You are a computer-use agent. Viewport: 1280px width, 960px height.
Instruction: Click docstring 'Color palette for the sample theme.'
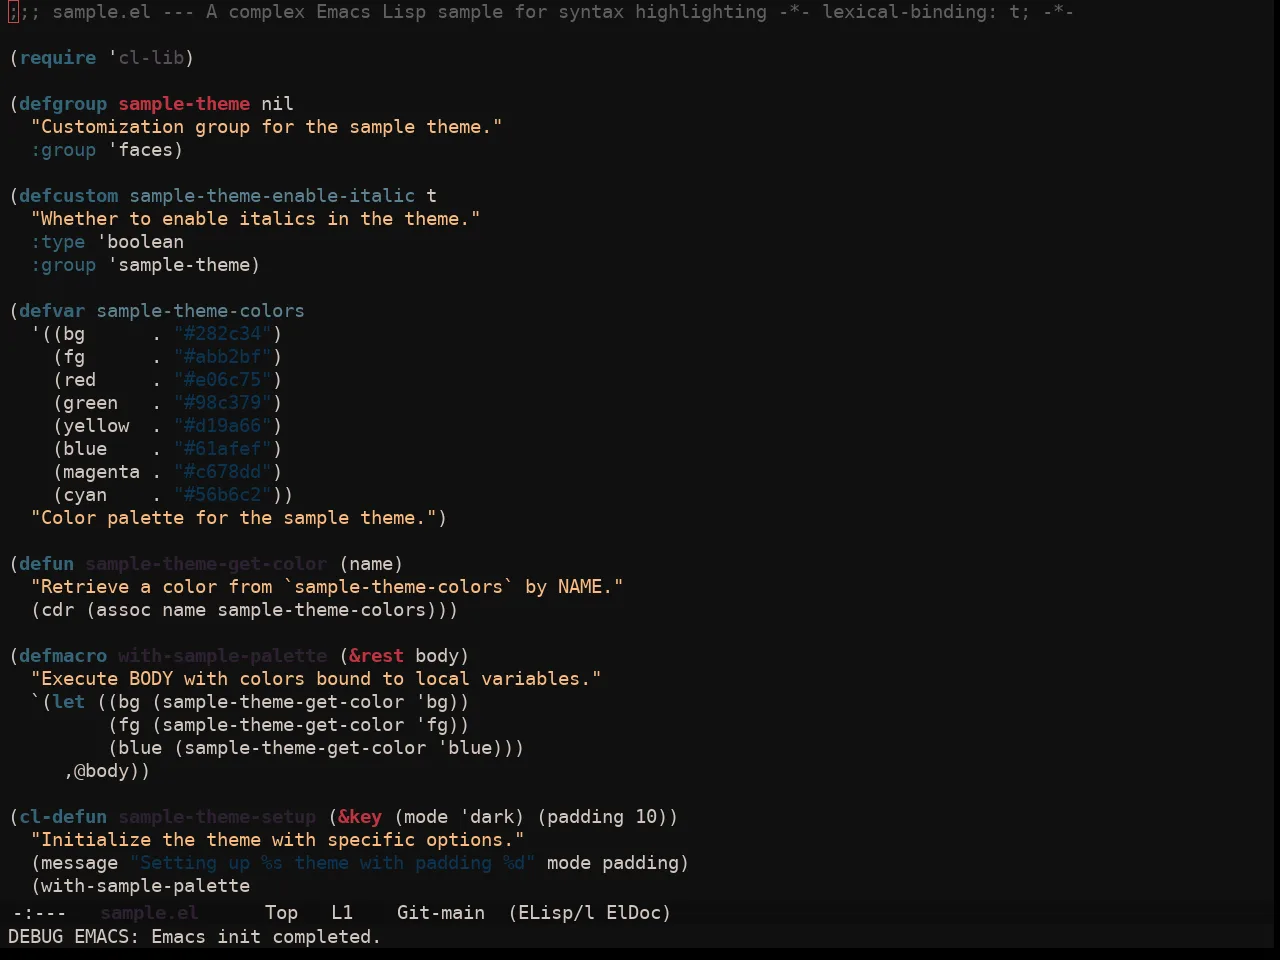coord(234,518)
